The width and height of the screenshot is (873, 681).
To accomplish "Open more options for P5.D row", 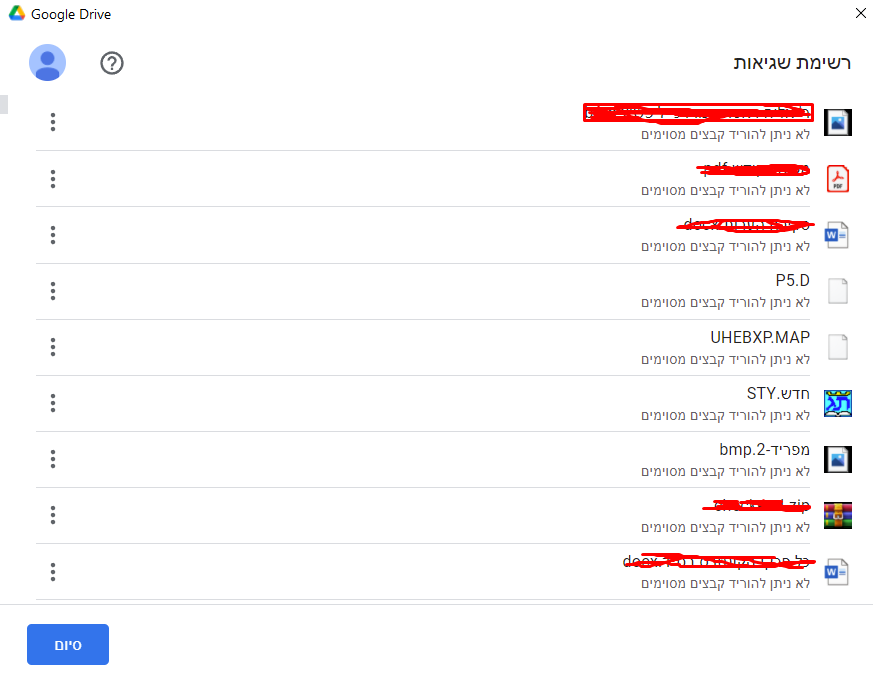I will coord(53,291).
